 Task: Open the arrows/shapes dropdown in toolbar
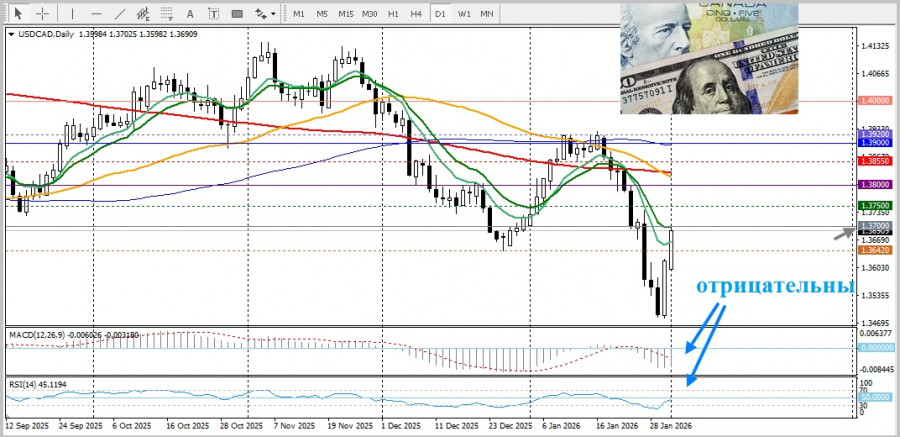click(x=264, y=14)
